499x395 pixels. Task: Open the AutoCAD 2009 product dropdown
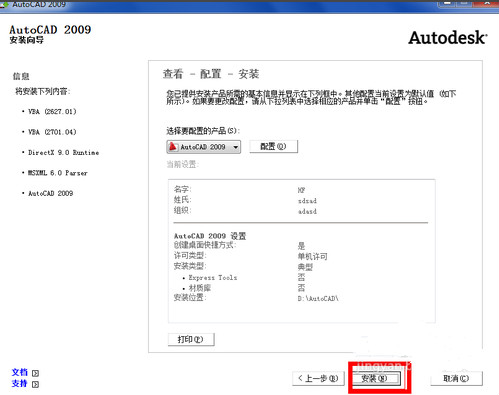[x=203, y=147]
